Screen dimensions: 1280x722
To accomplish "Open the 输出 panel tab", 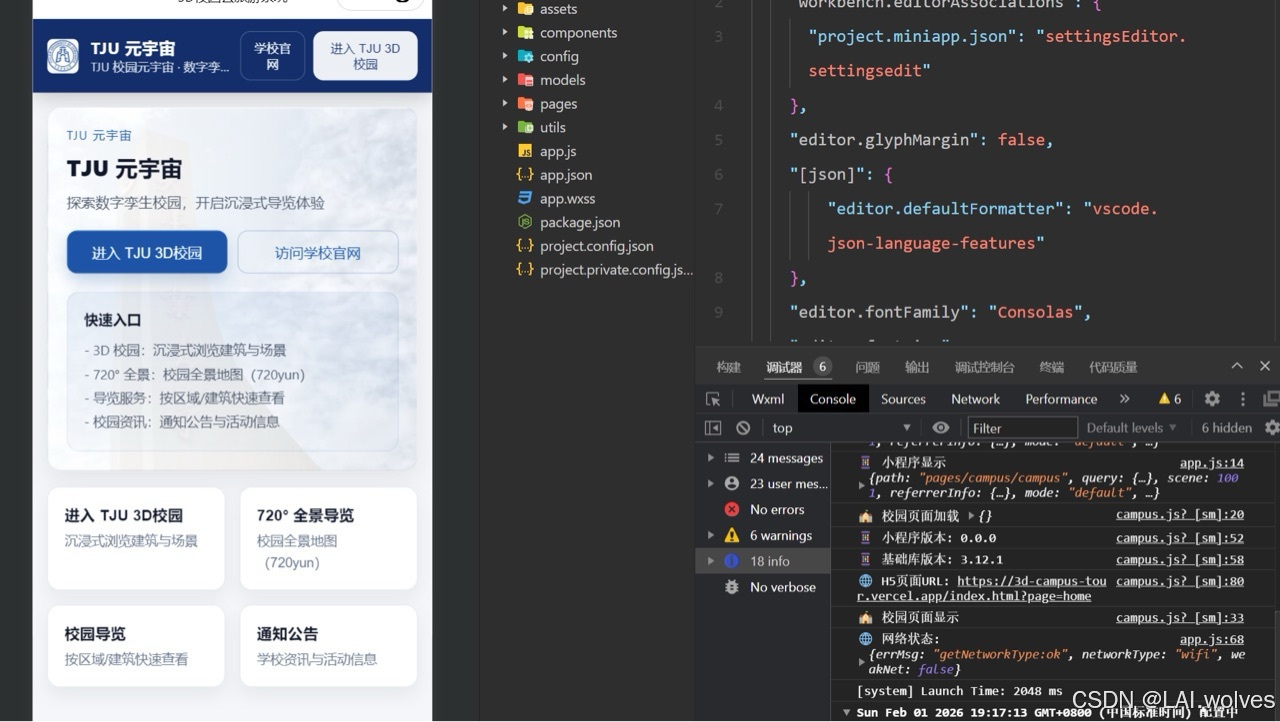I will (x=917, y=367).
